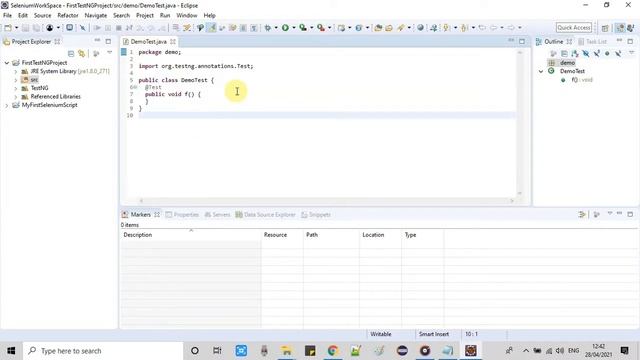Switch to the Java perspective icon

[620, 28]
